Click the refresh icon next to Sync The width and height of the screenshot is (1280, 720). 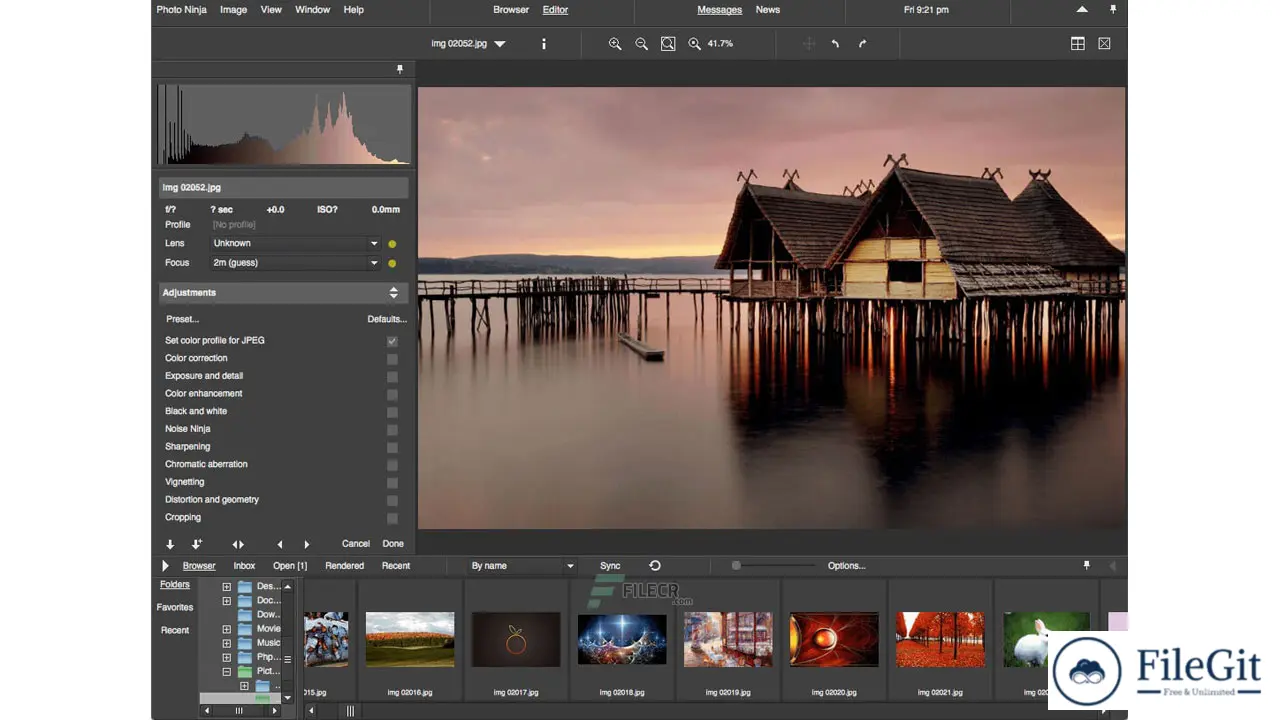(655, 566)
